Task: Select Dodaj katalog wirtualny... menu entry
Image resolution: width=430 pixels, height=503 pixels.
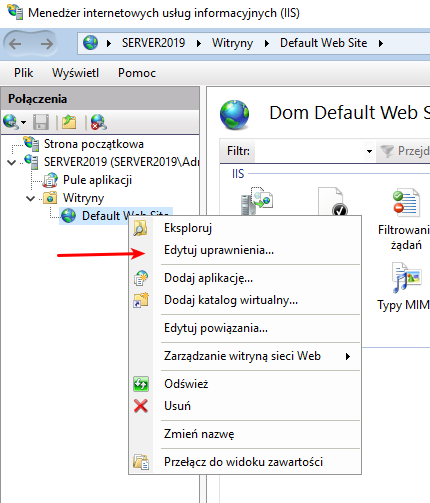Action: pos(231,300)
